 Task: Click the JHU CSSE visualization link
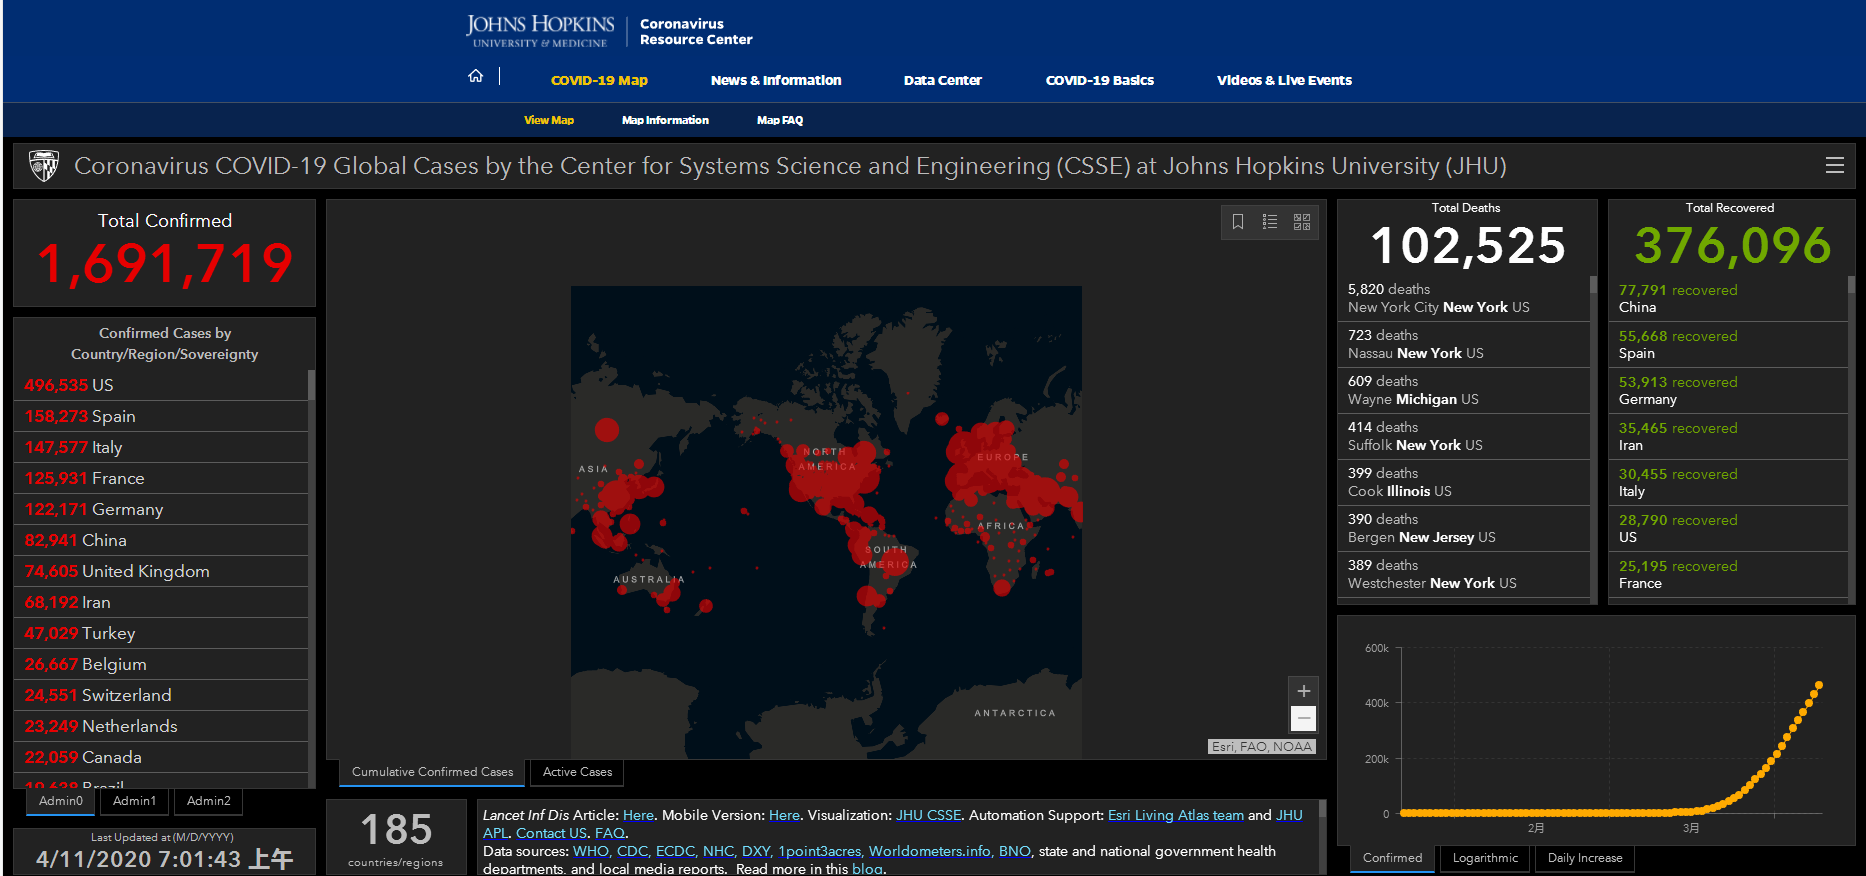pyautogui.click(x=928, y=816)
